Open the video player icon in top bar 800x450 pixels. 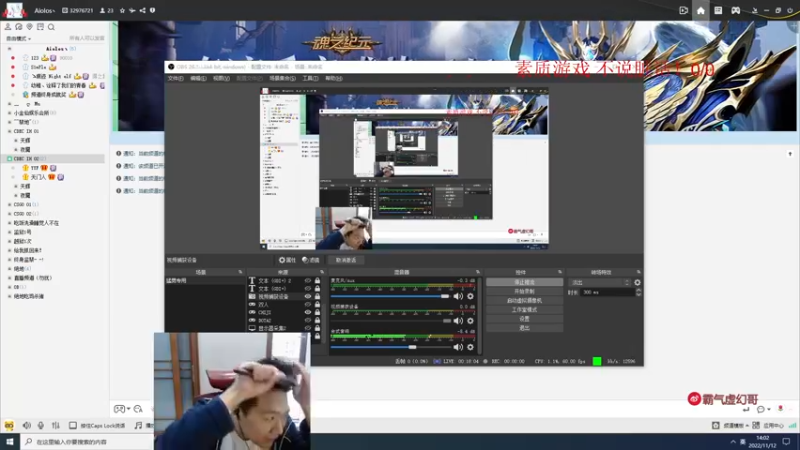point(684,10)
